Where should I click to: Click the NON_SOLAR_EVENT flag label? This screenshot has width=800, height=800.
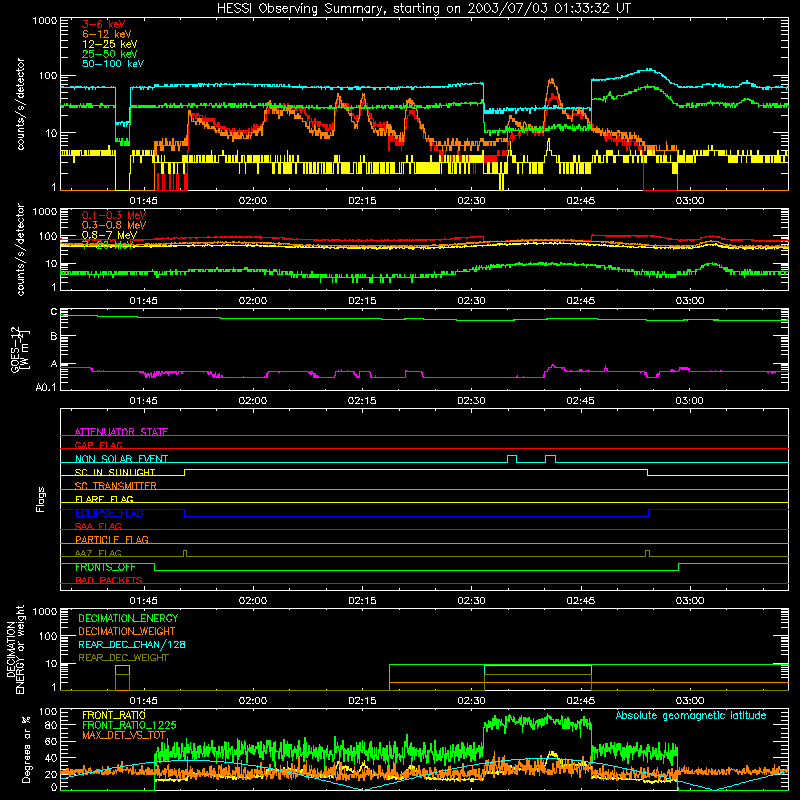[x=121, y=459]
